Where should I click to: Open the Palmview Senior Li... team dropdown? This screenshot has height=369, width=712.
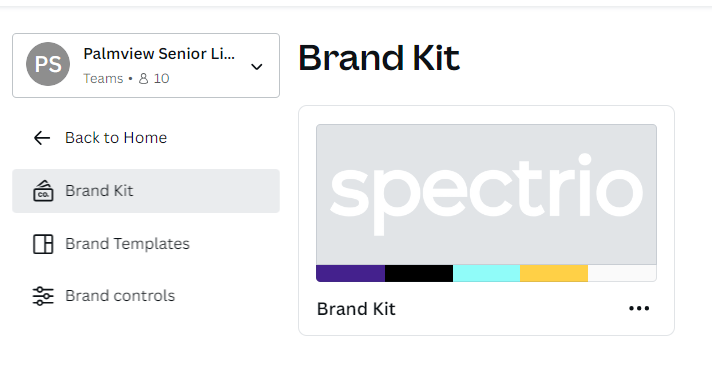pyautogui.click(x=146, y=65)
